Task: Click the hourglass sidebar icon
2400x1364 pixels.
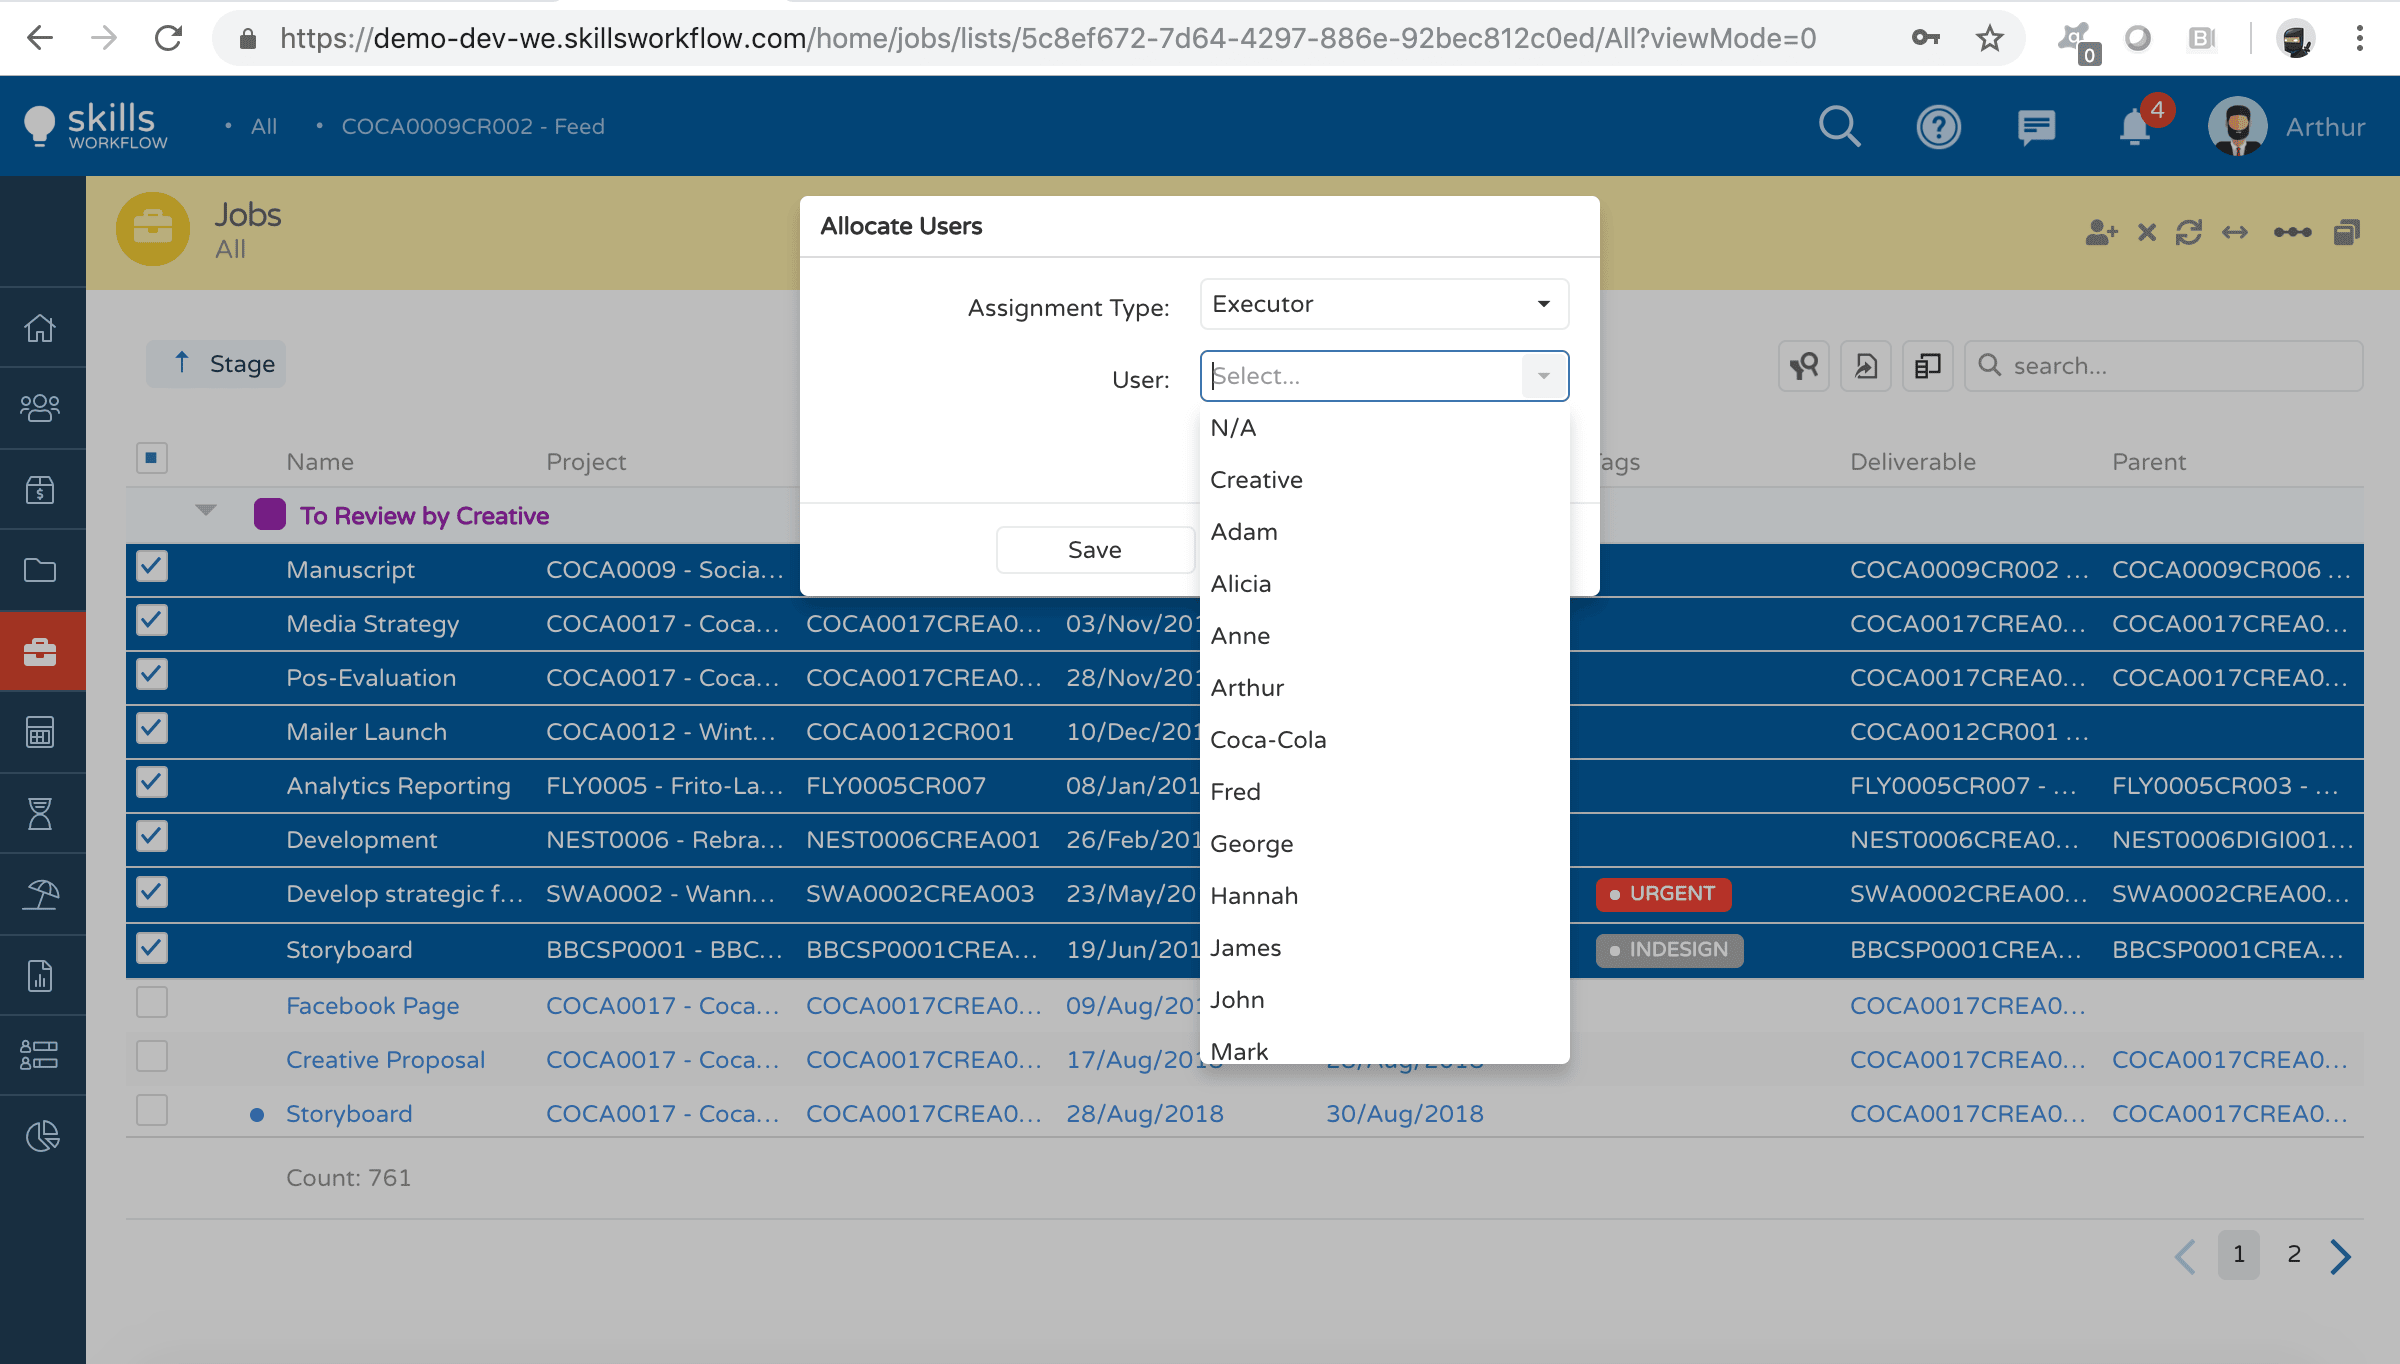Action: (40, 814)
